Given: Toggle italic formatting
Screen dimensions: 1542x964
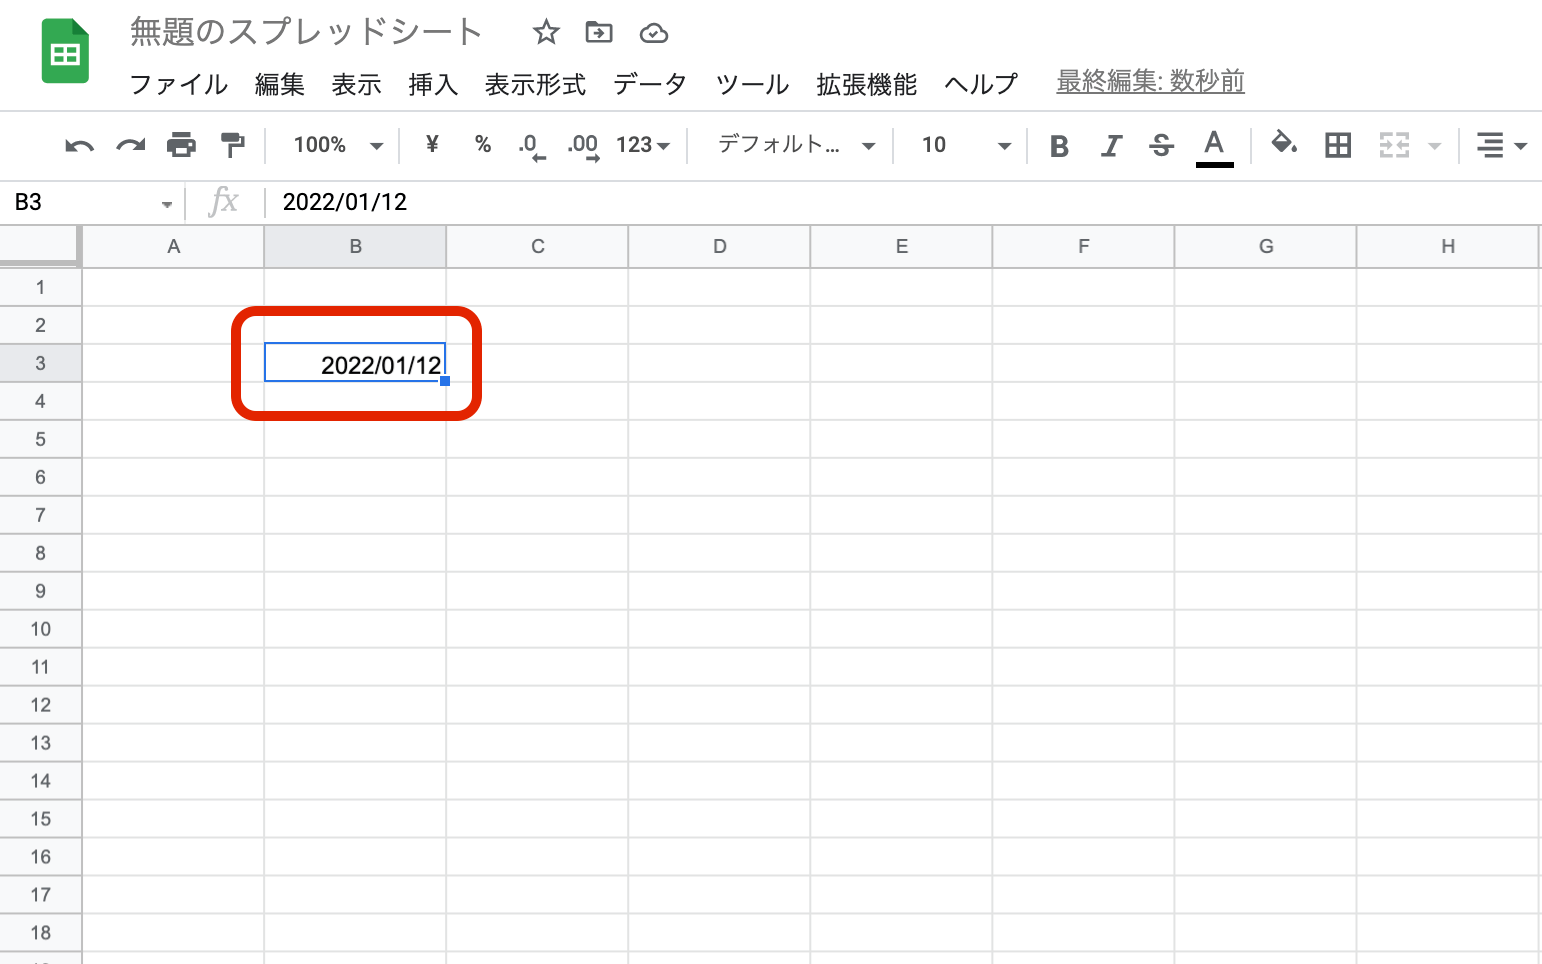Looking at the screenshot, I should click(1111, 146).
